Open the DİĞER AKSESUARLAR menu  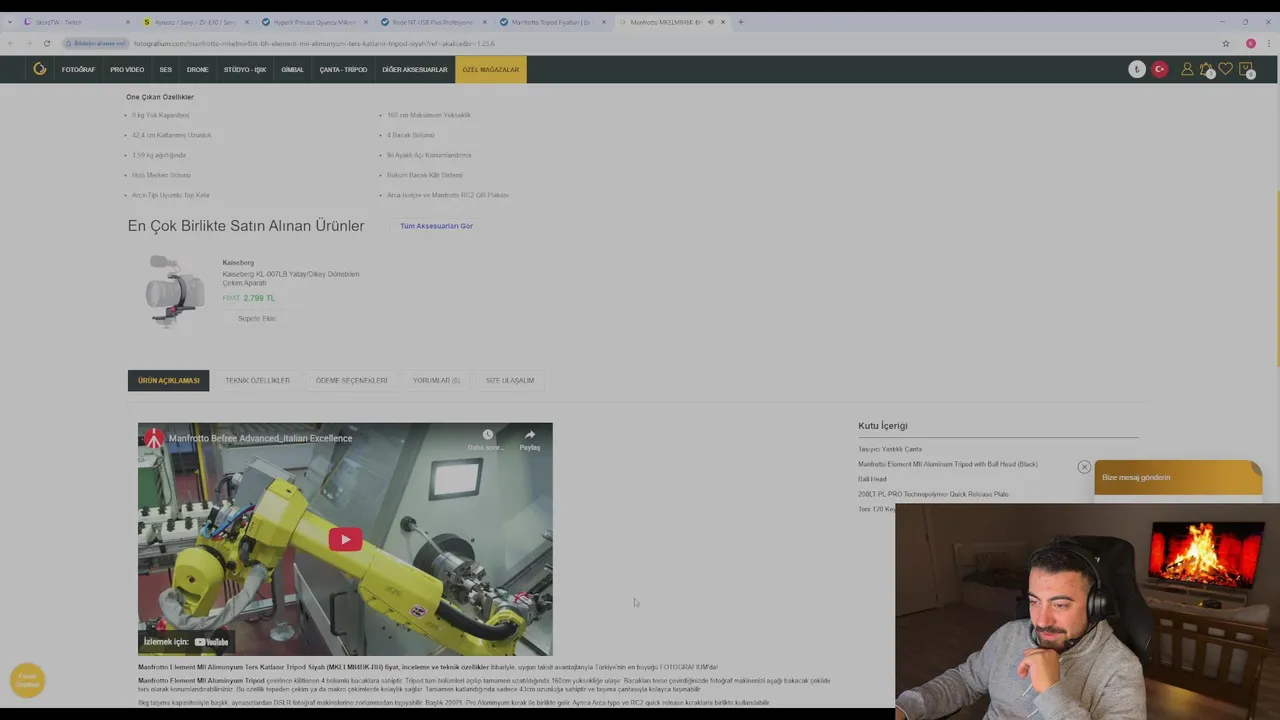(414, 70)
